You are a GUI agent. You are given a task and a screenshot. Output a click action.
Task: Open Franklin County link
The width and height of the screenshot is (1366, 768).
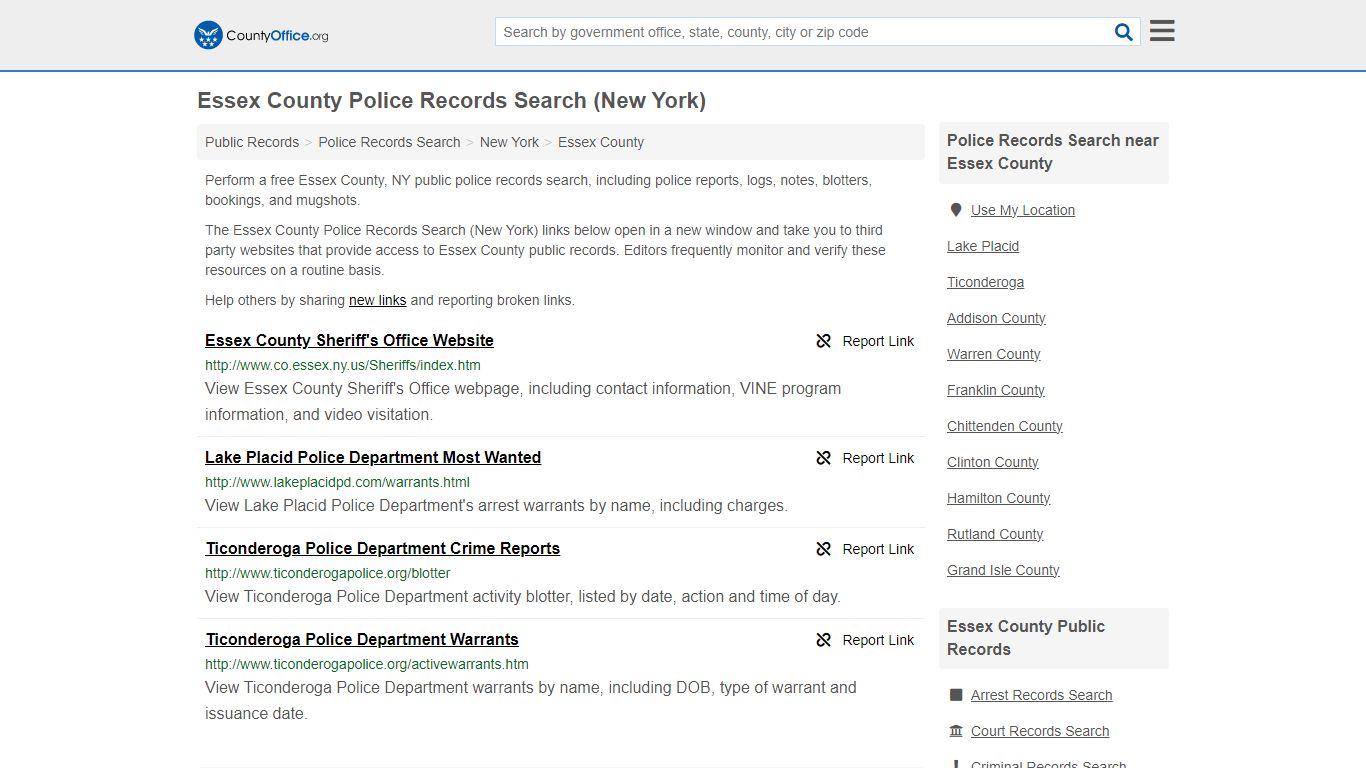[x=996, y=390]
